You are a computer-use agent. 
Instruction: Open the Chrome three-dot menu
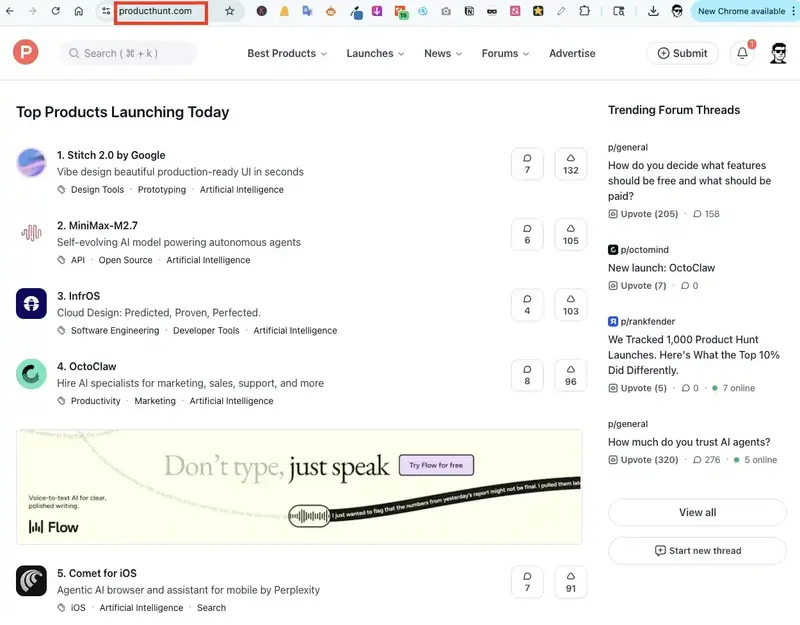tap(794, 11)
